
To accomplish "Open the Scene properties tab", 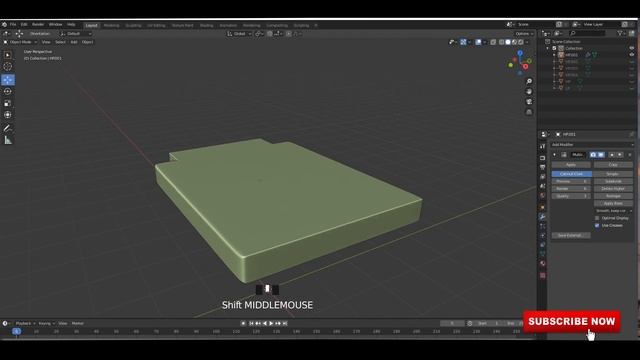I will 542,186.
